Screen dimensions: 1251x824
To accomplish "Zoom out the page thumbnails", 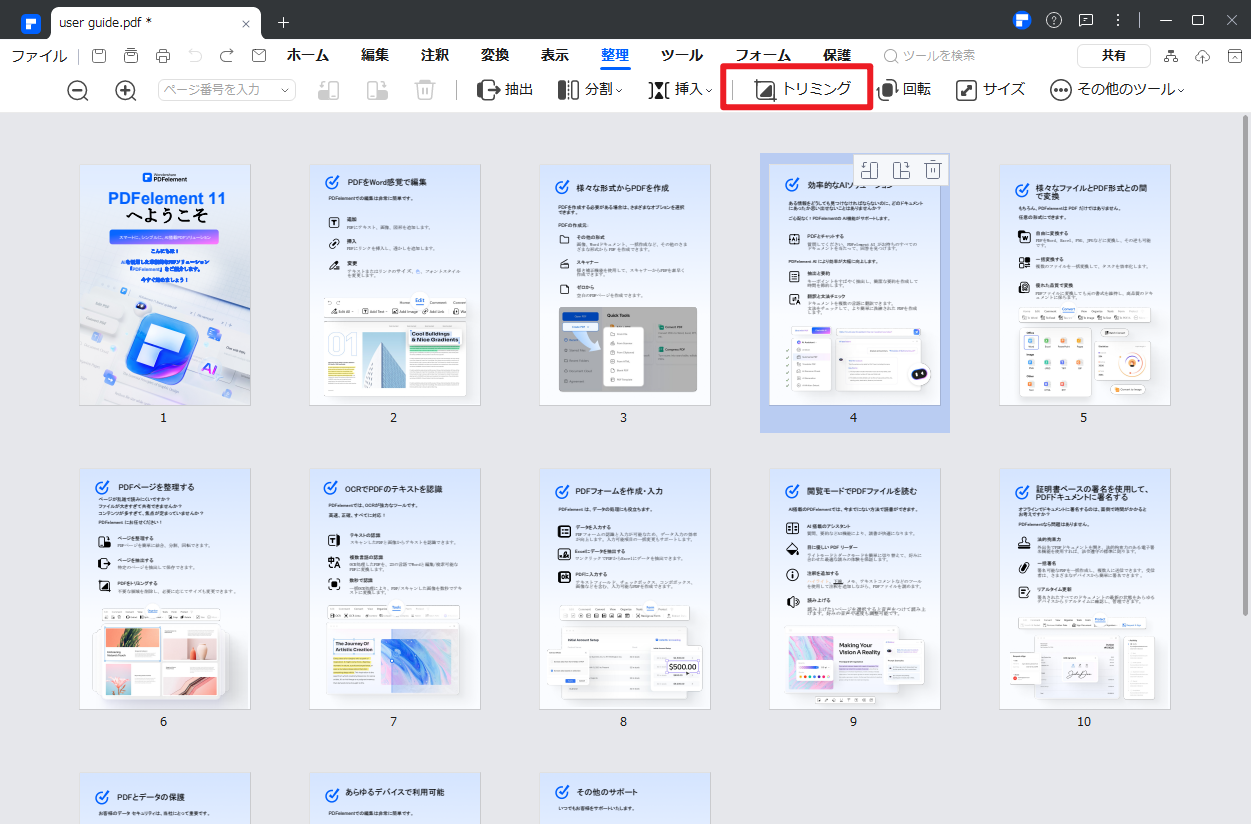I will (x=78, y=90).
